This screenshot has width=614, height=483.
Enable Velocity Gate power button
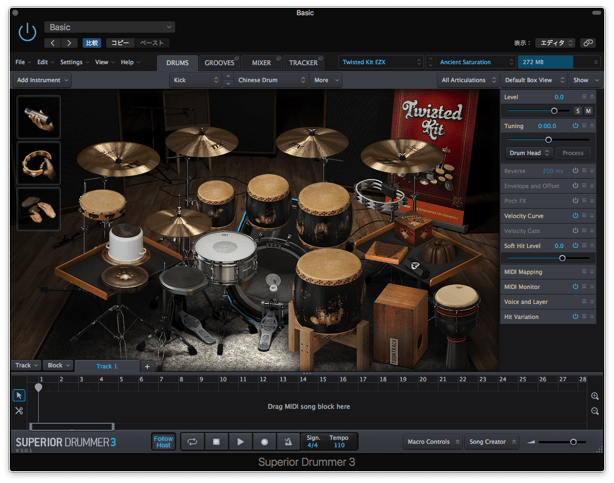click(575, 231)
